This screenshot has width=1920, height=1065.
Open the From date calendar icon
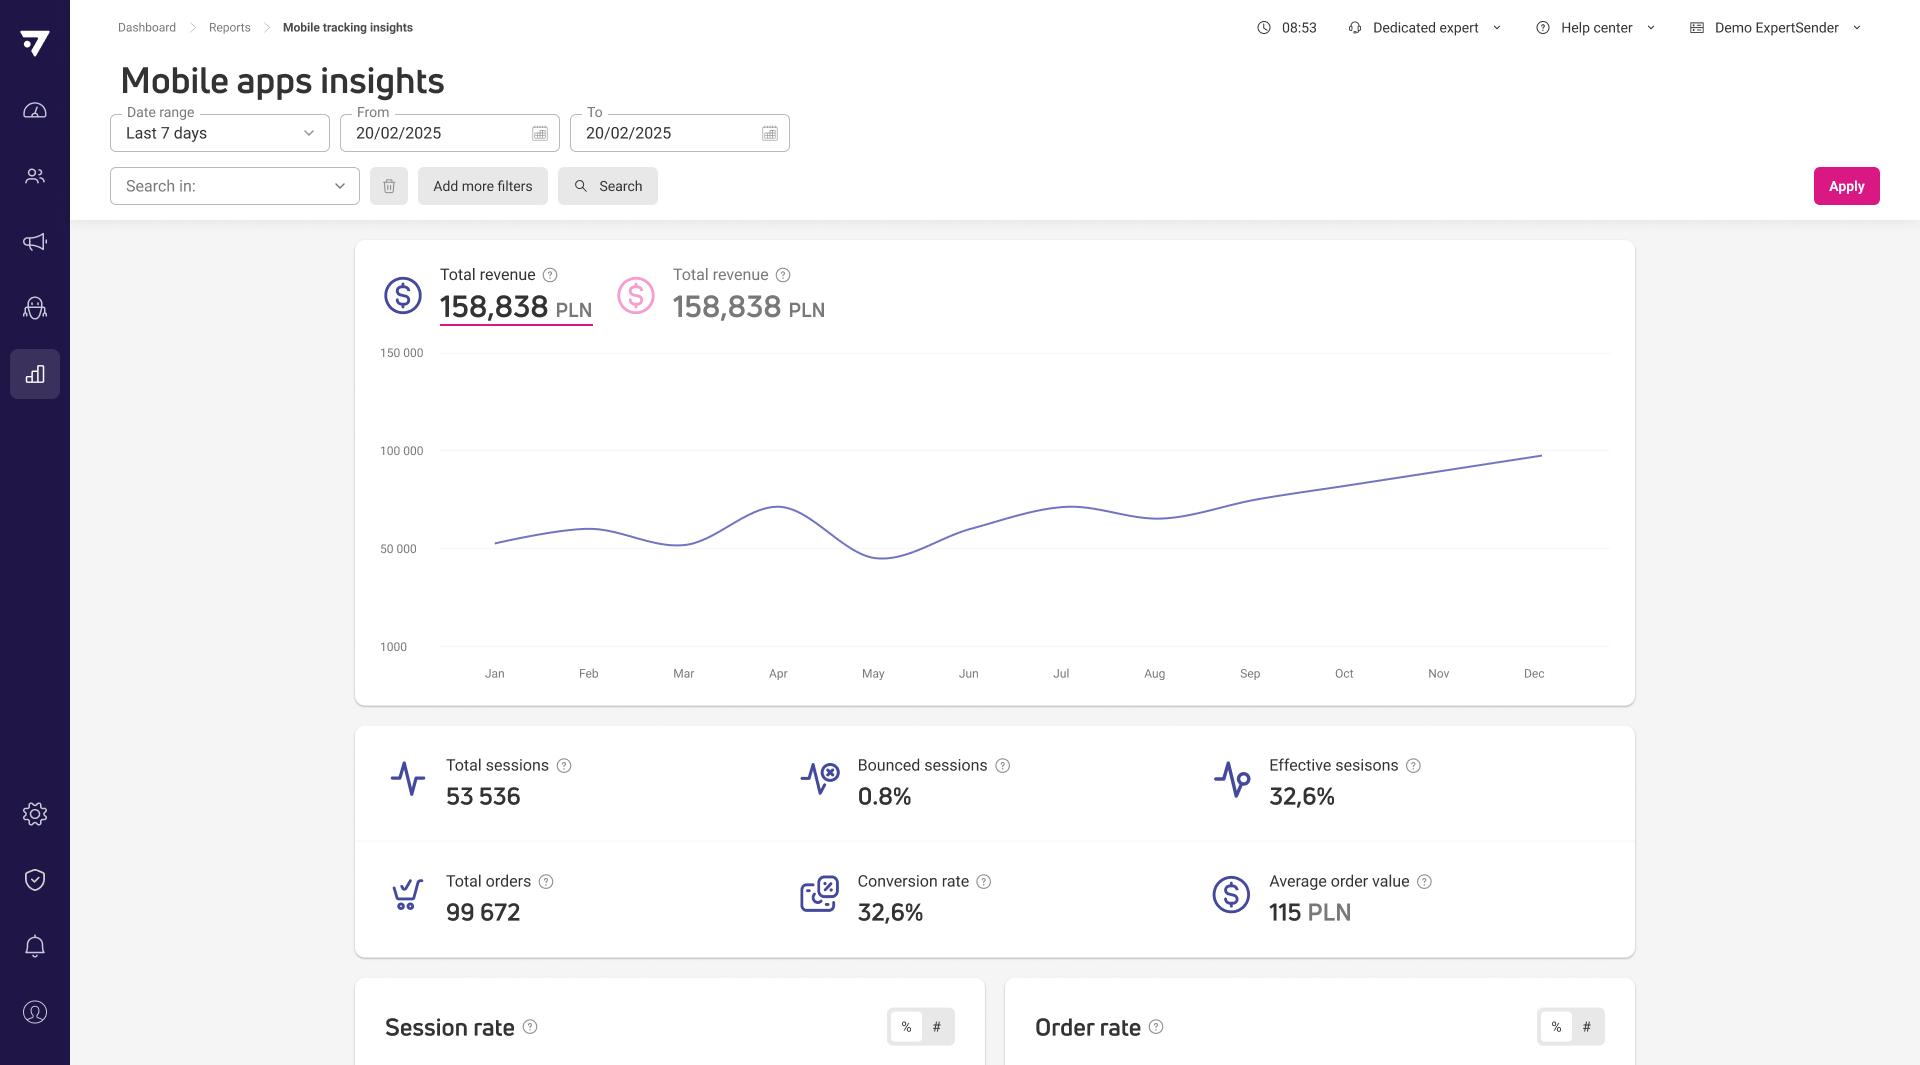[540, 133]
